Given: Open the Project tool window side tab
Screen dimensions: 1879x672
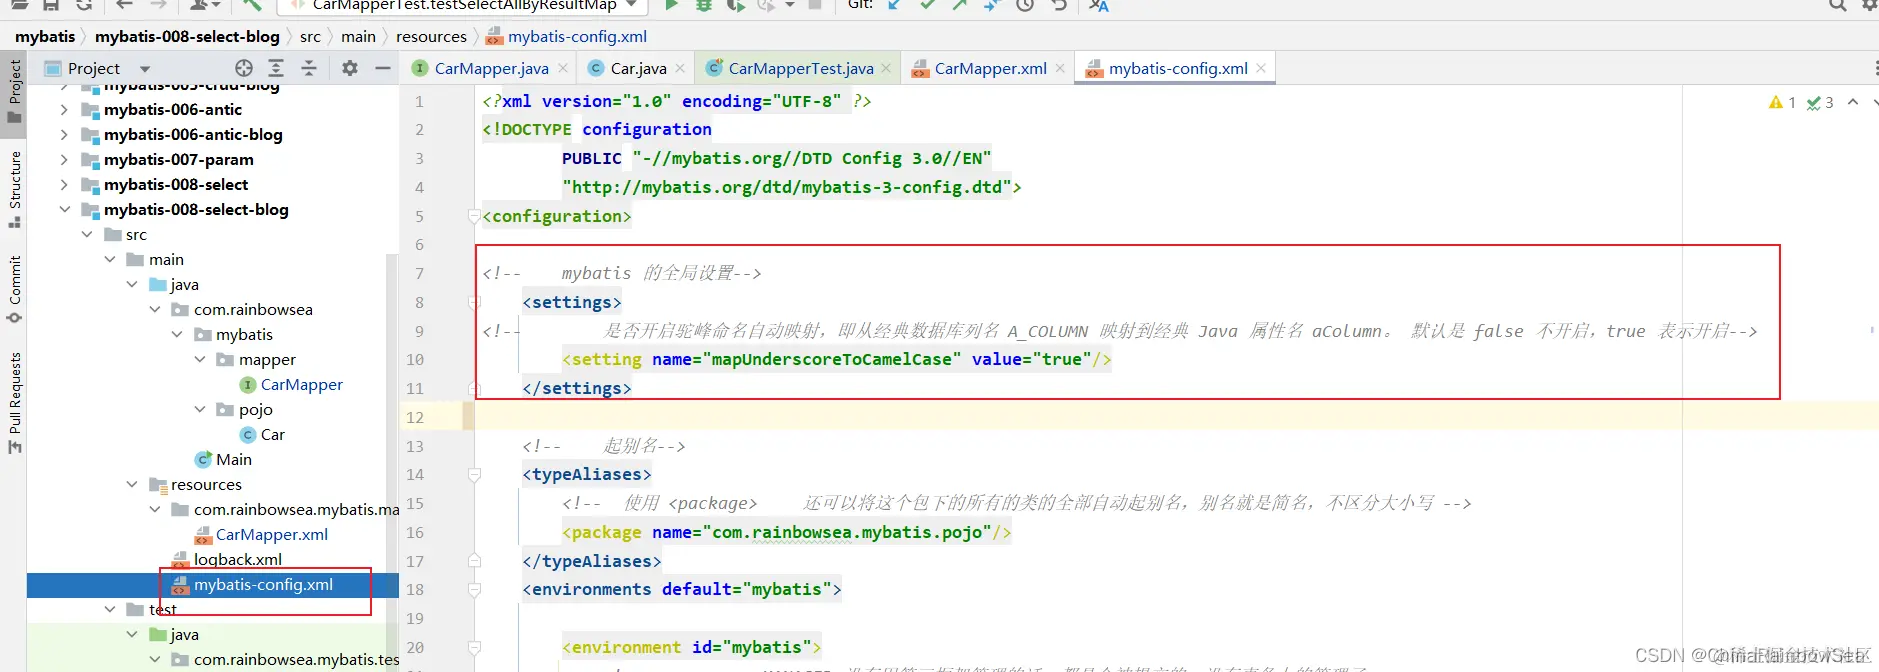Looking at the screenshot, I should coord(14,91).
